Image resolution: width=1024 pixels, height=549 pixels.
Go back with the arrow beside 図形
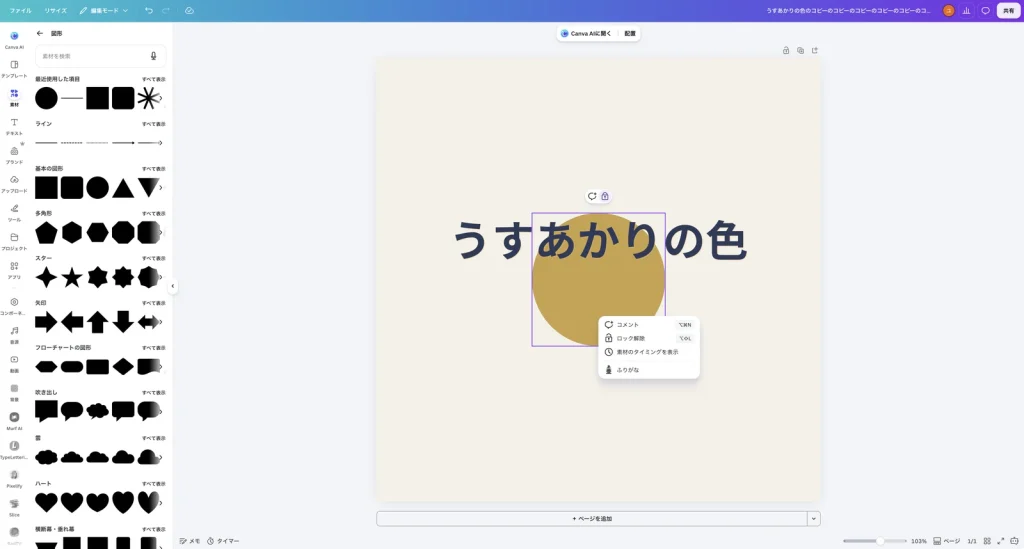coord(40,33)
